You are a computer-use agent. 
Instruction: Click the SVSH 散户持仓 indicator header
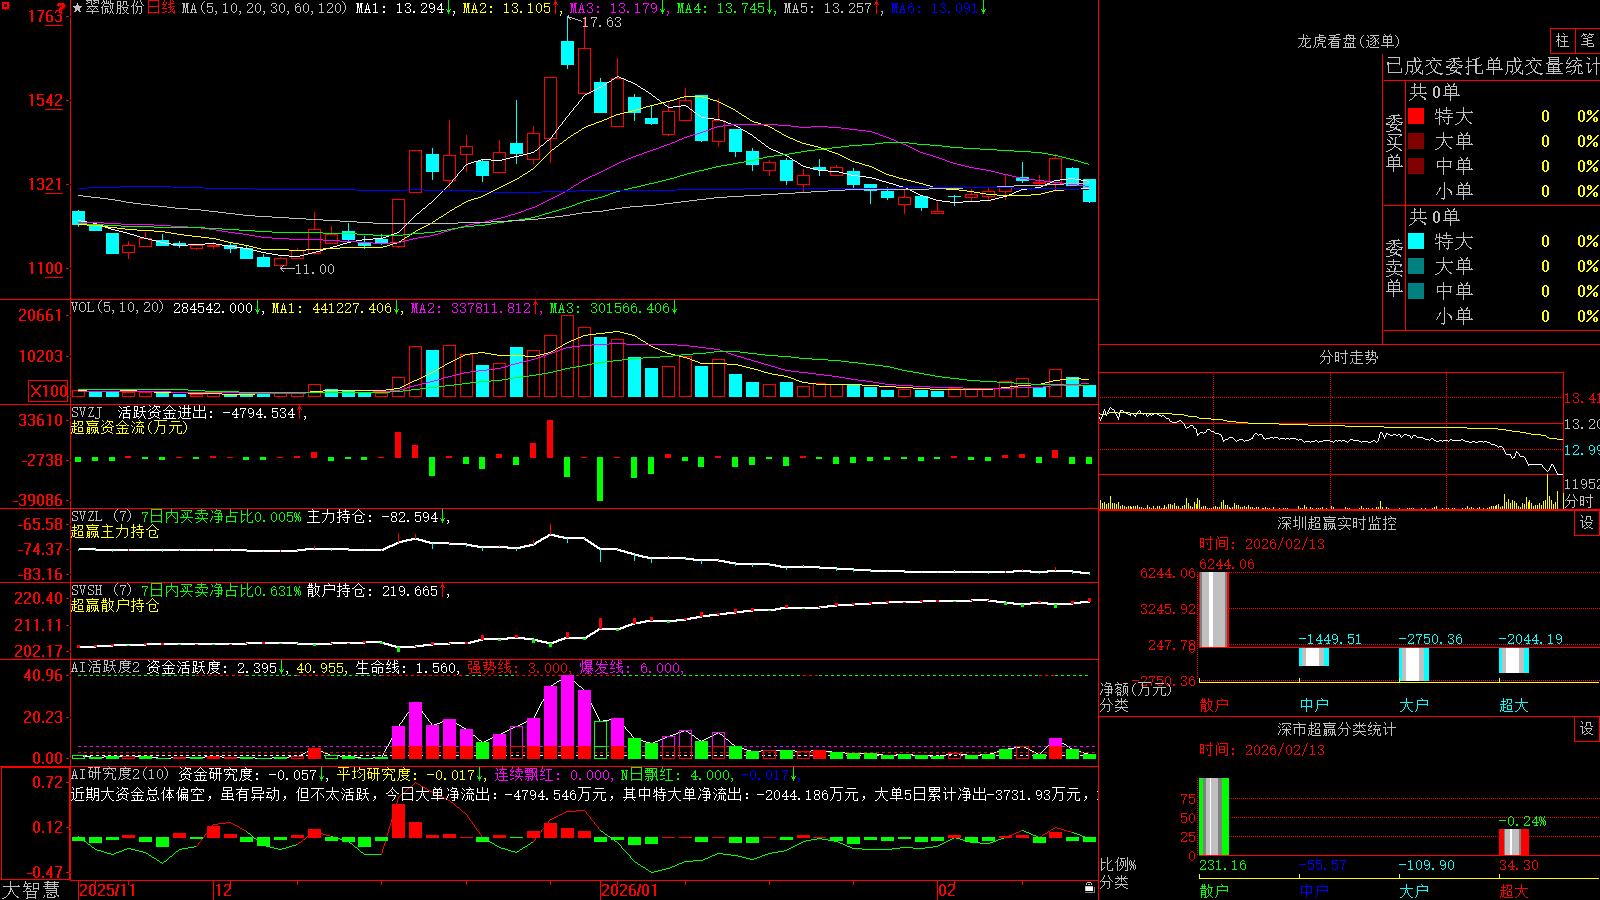tap(260, 590)
